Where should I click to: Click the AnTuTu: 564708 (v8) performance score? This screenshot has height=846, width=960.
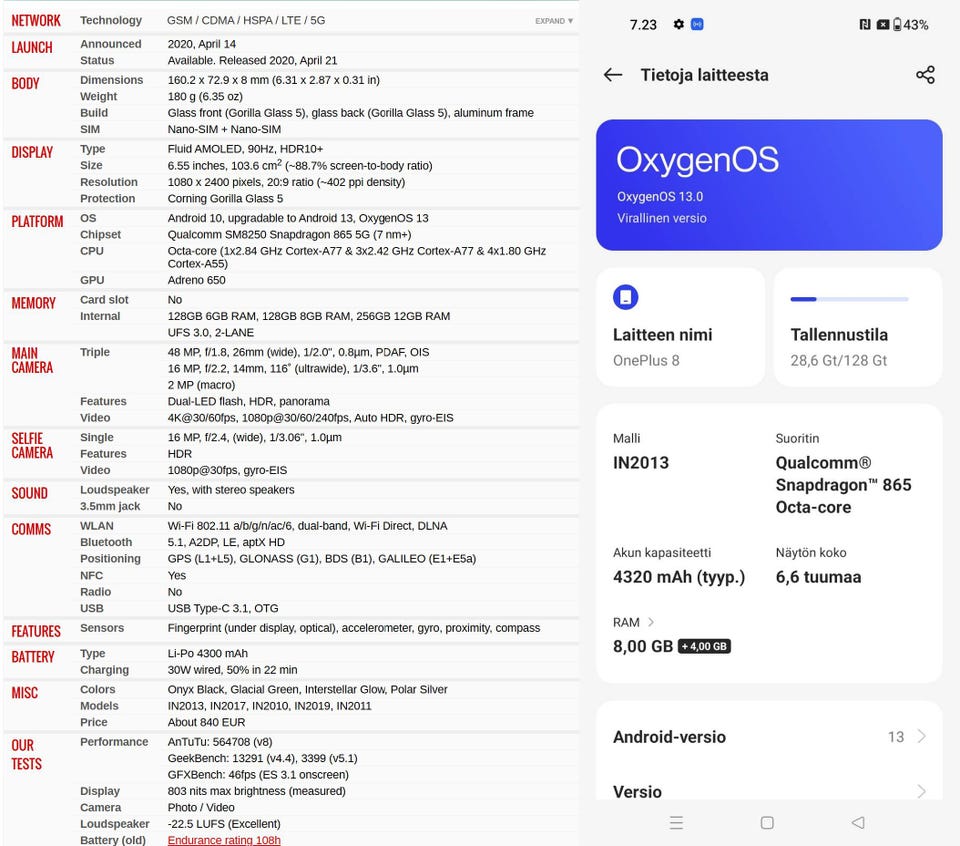220,742
